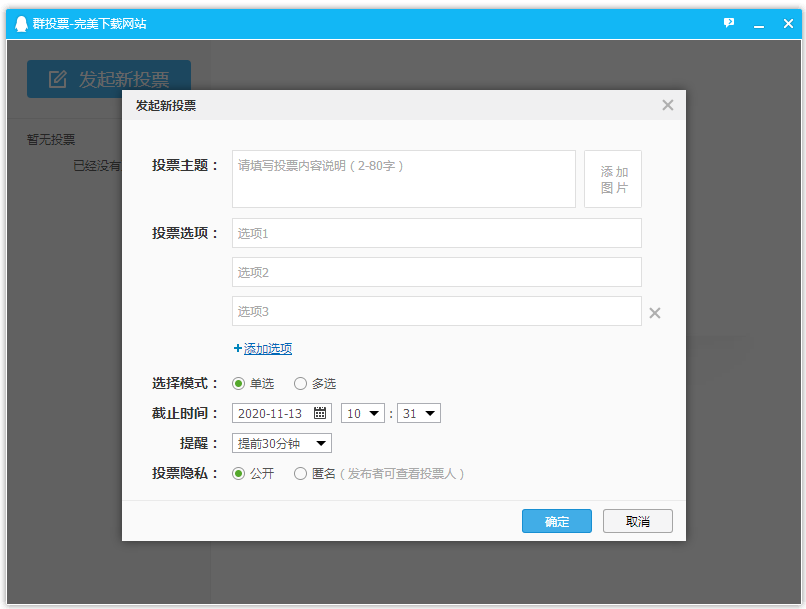This screenshot has width=806, height=609.
Task: Cancel the new poll with 取消
Action: click(x=637, y=521)
